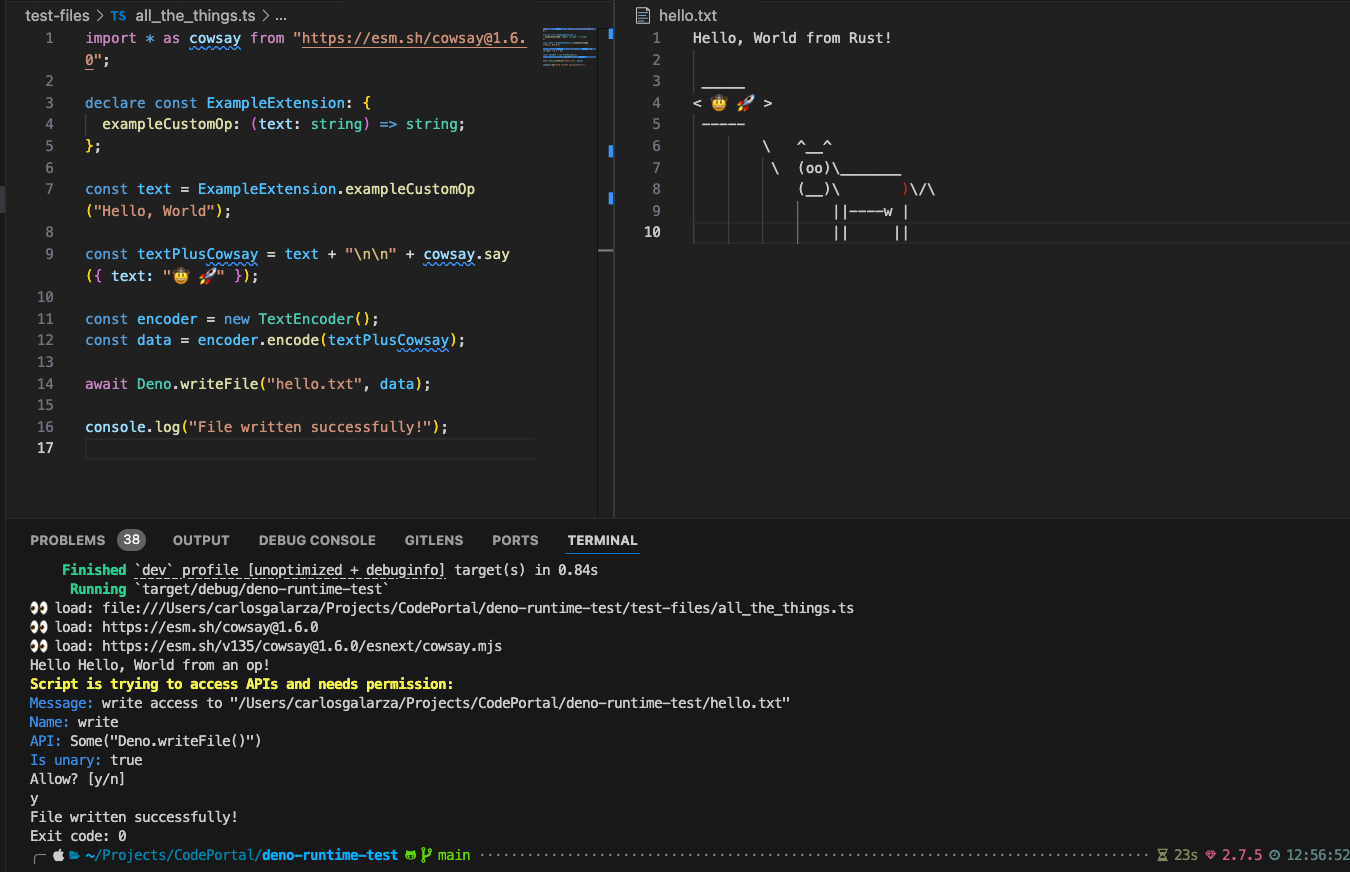The height and width of the screenshot is (872, 1350).
Task: Click the git branch icon beside main
Action: [426, 856]
